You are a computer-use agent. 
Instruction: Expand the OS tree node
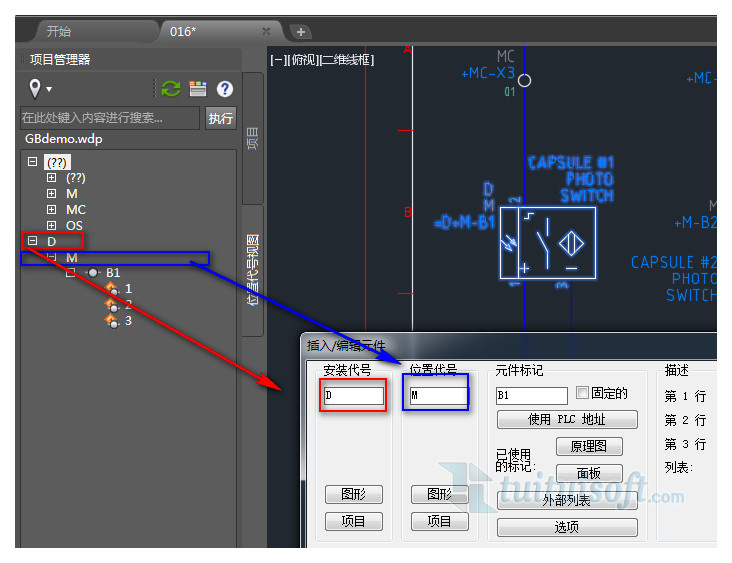[x=52, y=226]
